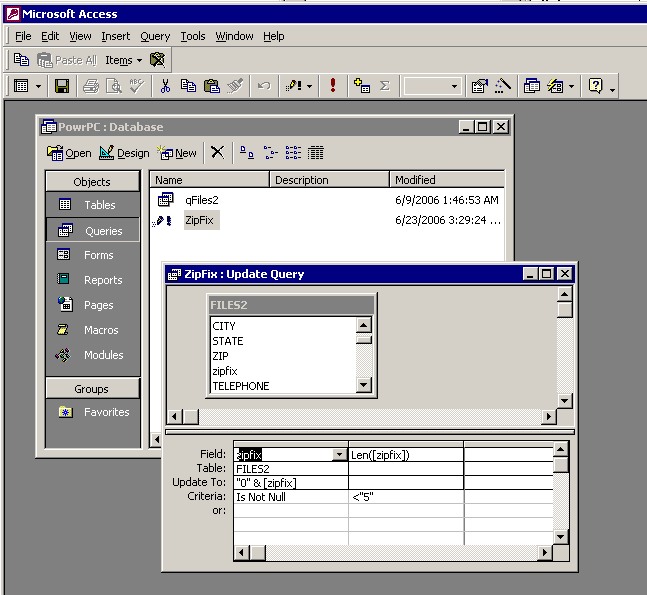
Task: Toggle the Totals sigma icon
Action: 385,86
